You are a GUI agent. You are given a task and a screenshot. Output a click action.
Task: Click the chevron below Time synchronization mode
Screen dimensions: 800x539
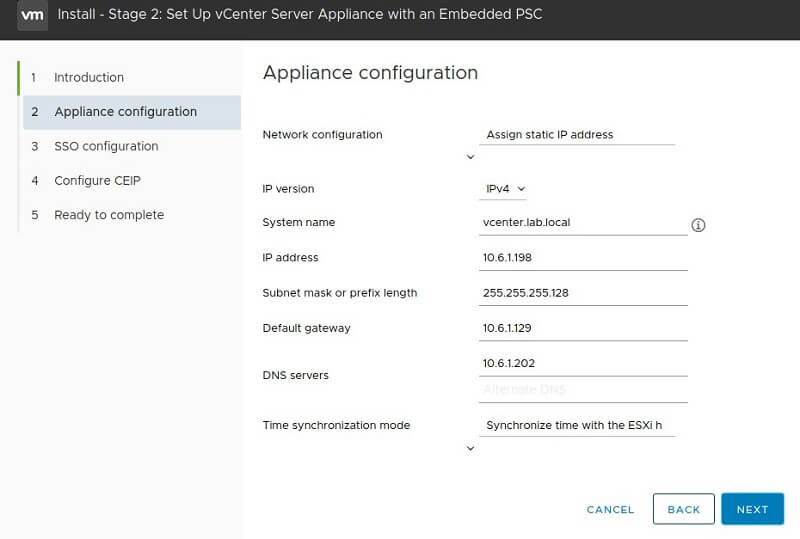(x=470, y=449)
